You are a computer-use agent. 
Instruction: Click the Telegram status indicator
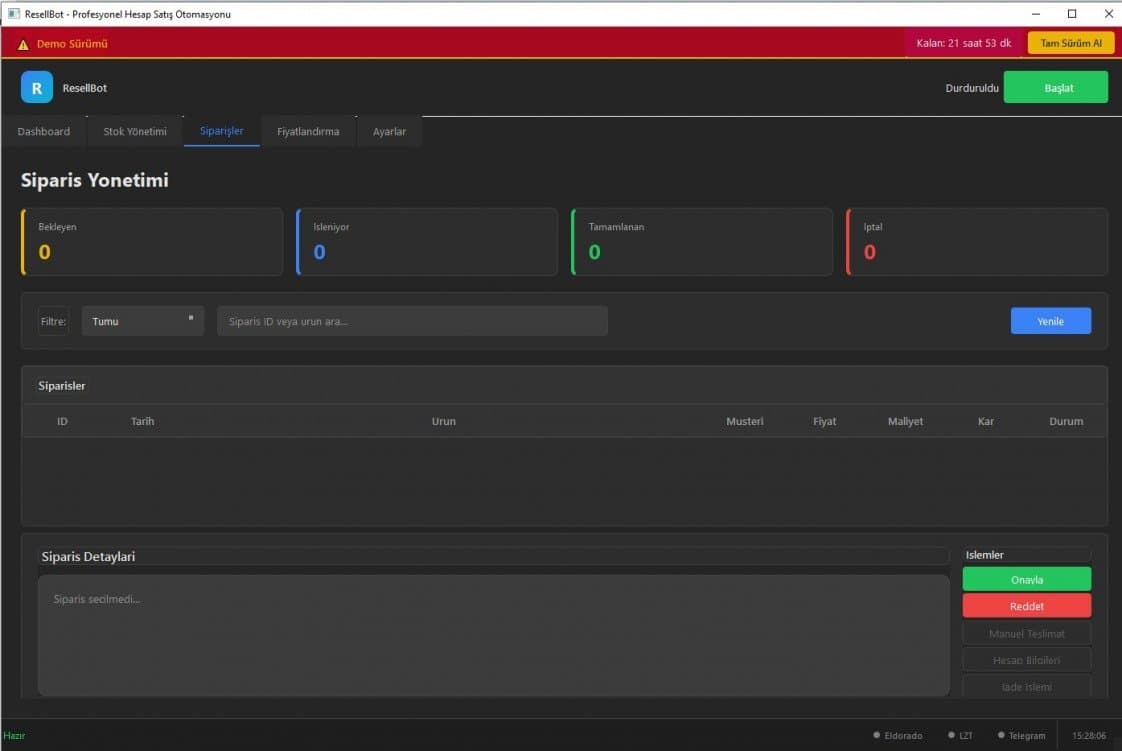coord(1022,735)
